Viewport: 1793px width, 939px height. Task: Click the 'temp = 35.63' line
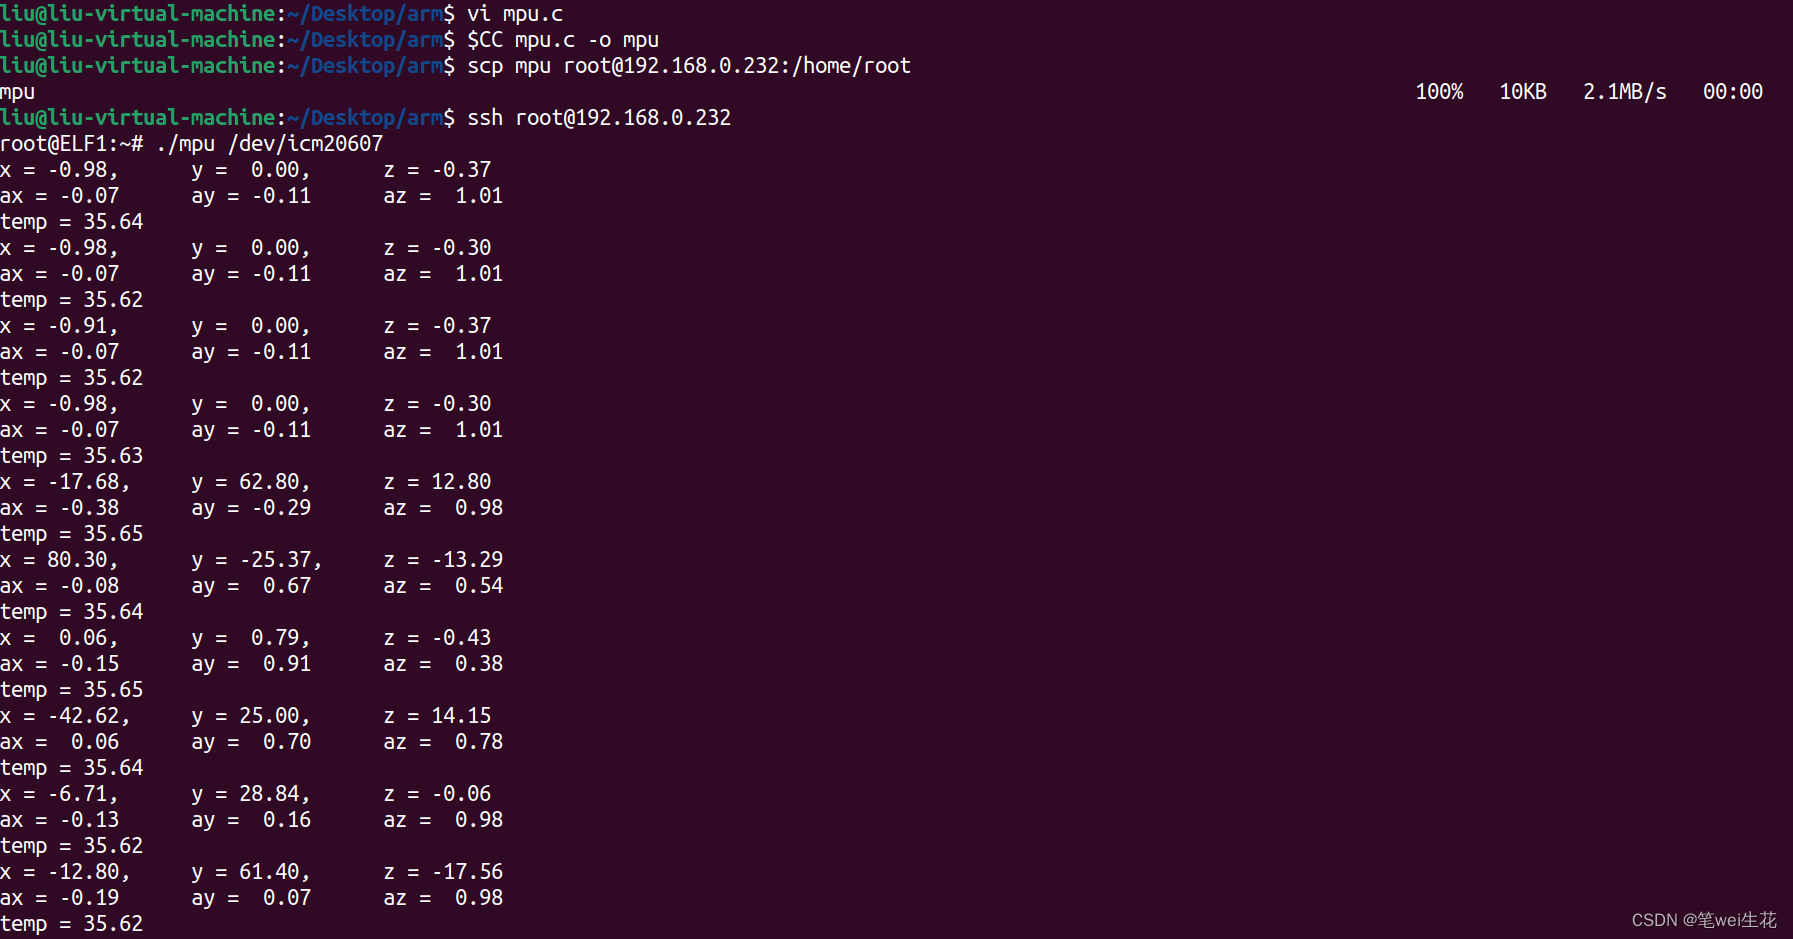72,456
